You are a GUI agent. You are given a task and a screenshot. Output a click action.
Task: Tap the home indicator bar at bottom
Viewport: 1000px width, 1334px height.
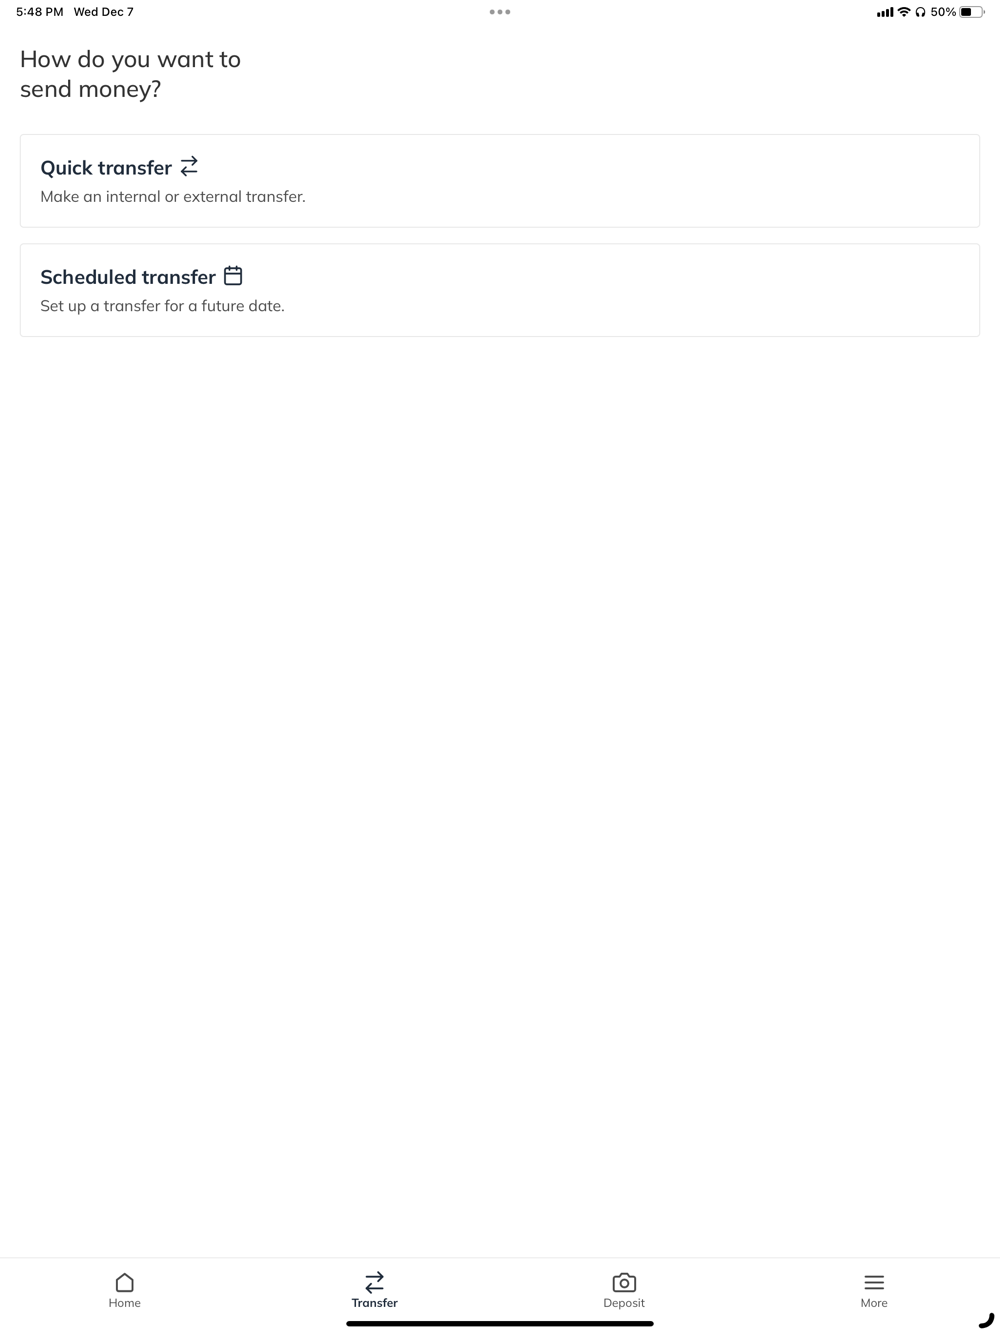click(x=500, y=1323)
